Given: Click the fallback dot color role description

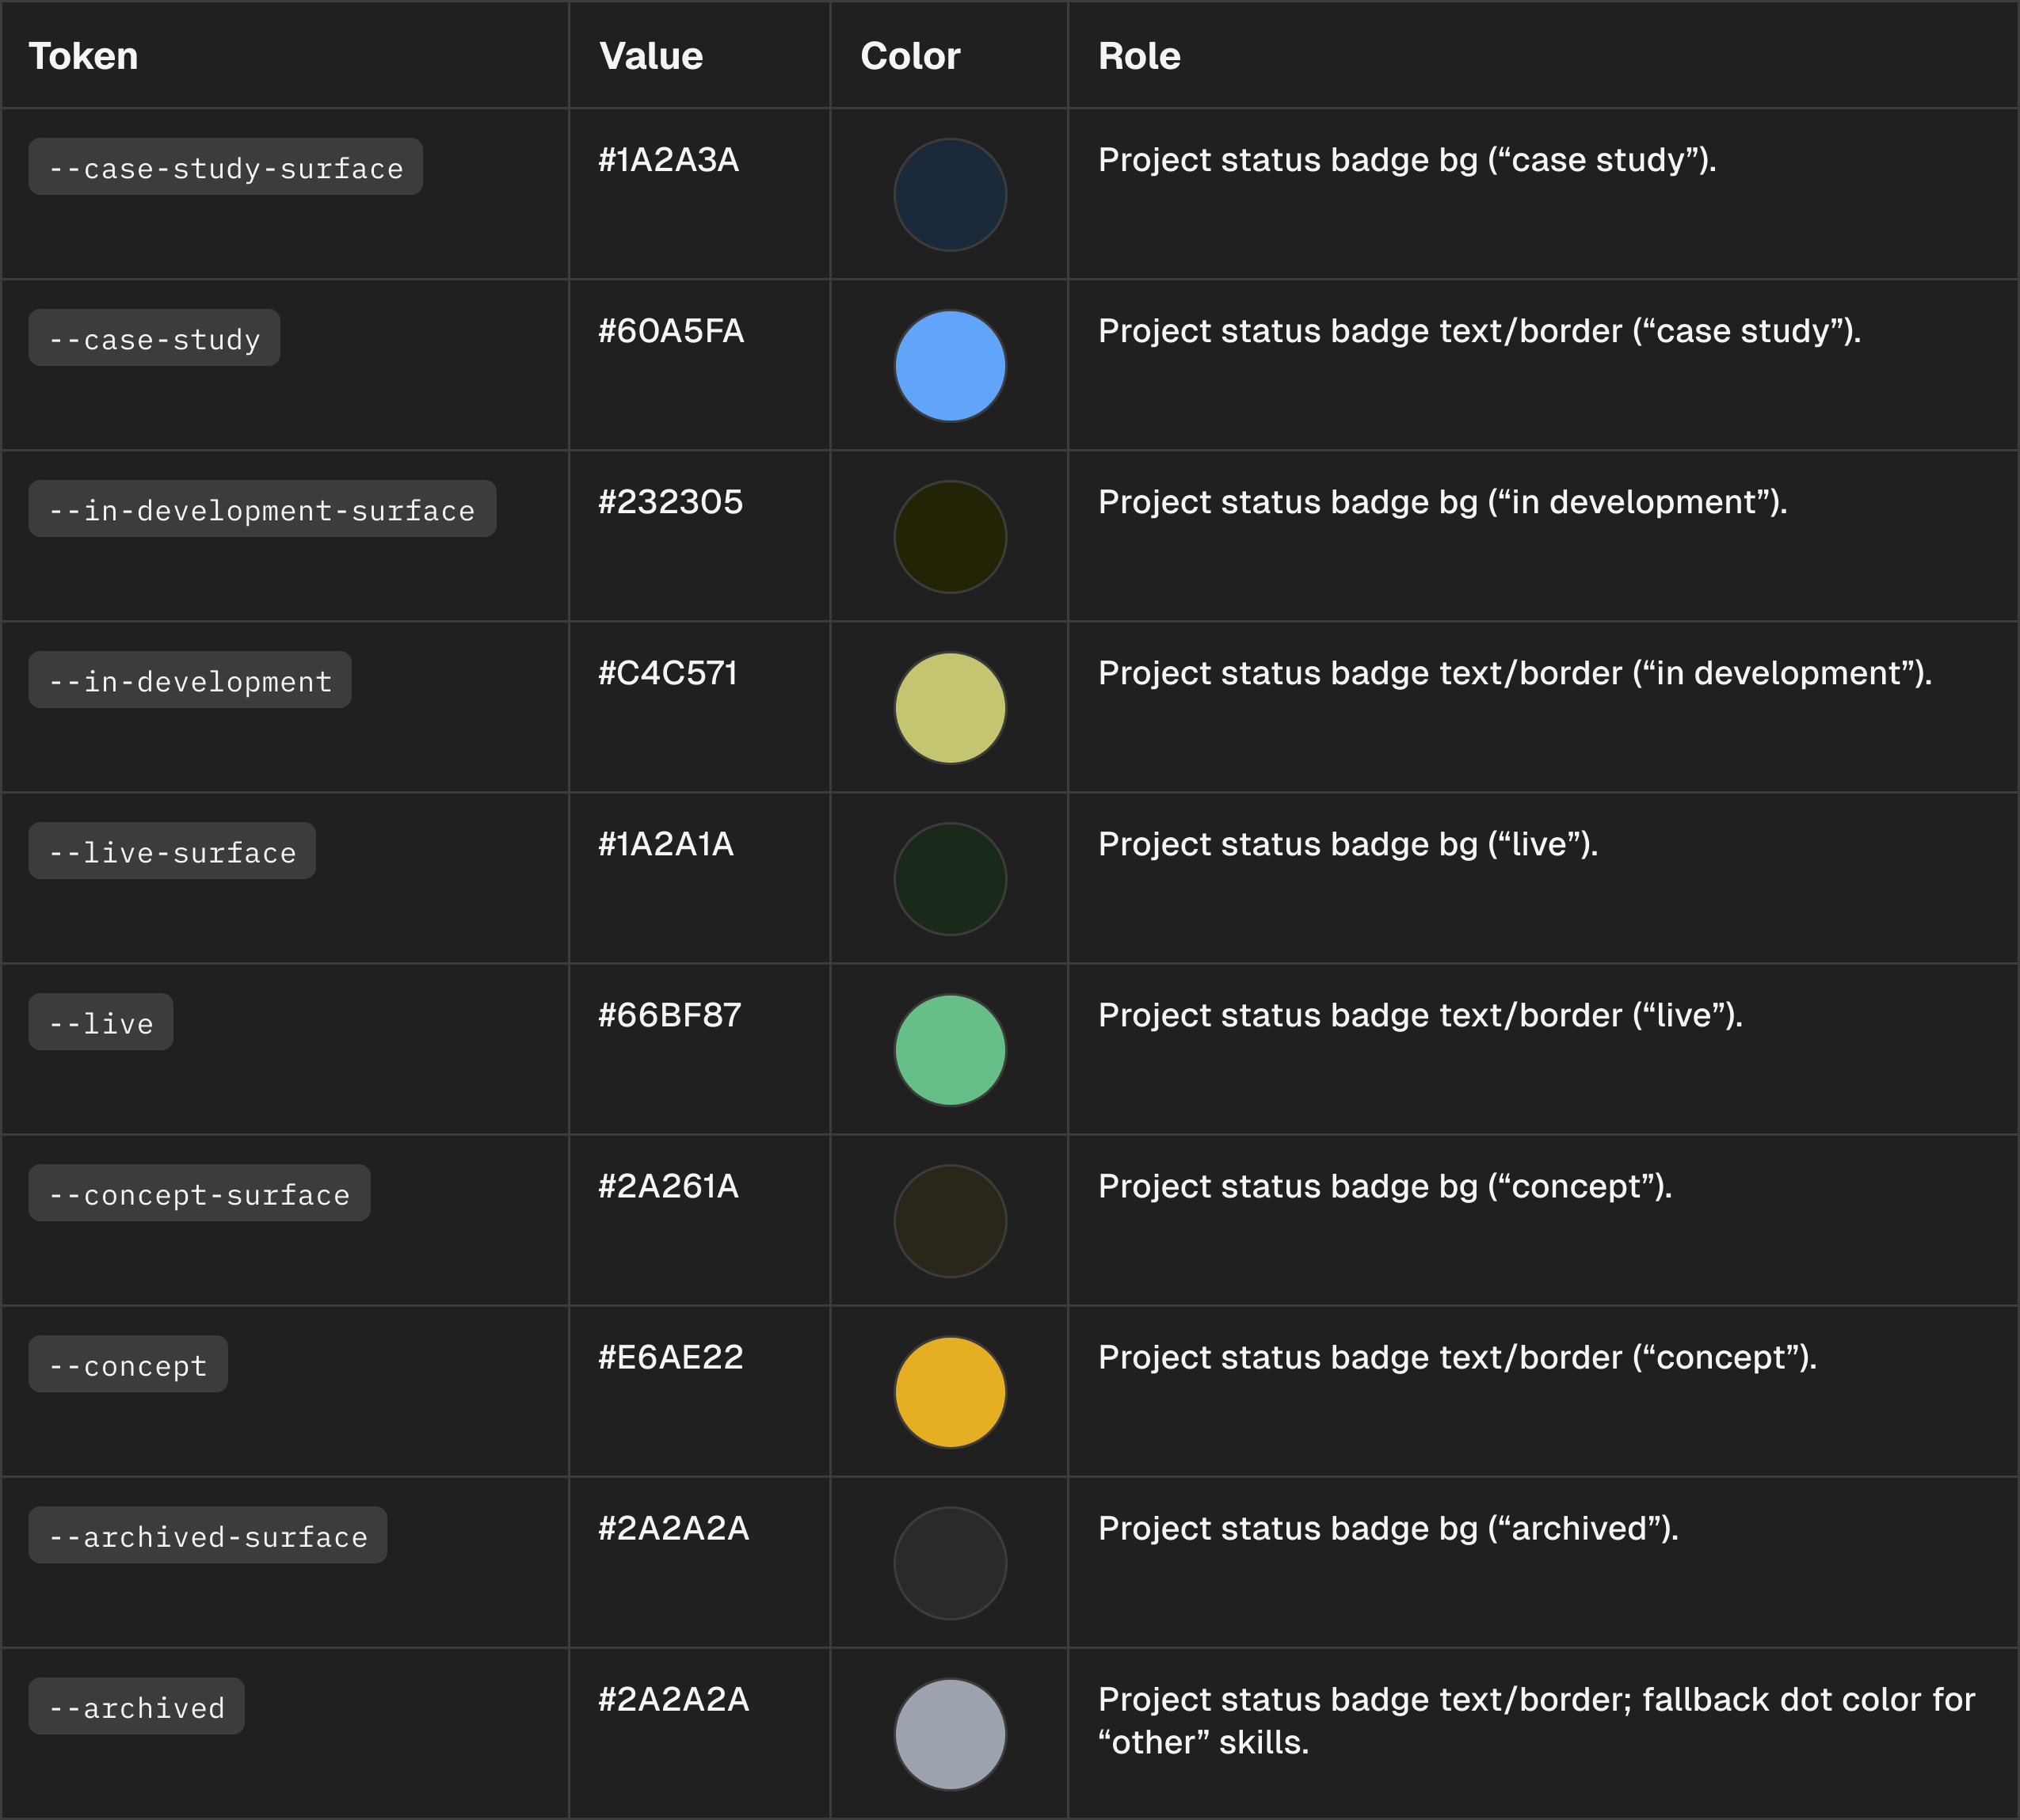Looking at the screenshot, I should [1535, 1720].
